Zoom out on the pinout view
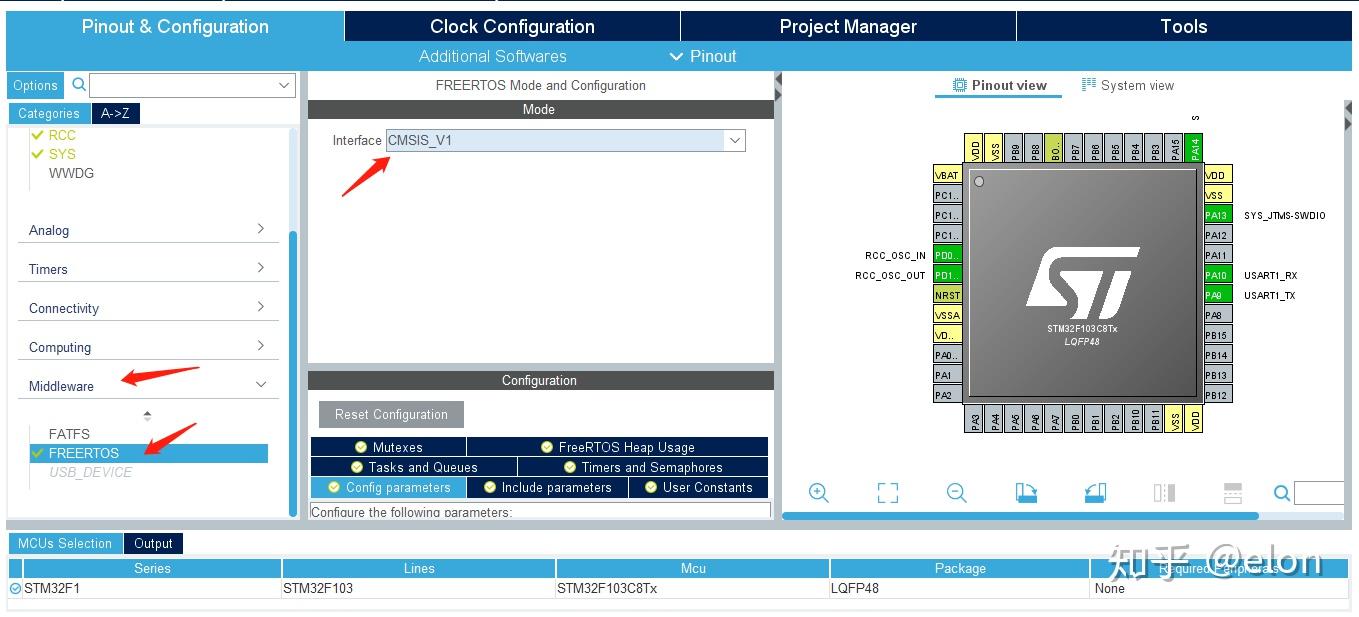The height and width of the screenshot is (617, 1359). [955, 492]
